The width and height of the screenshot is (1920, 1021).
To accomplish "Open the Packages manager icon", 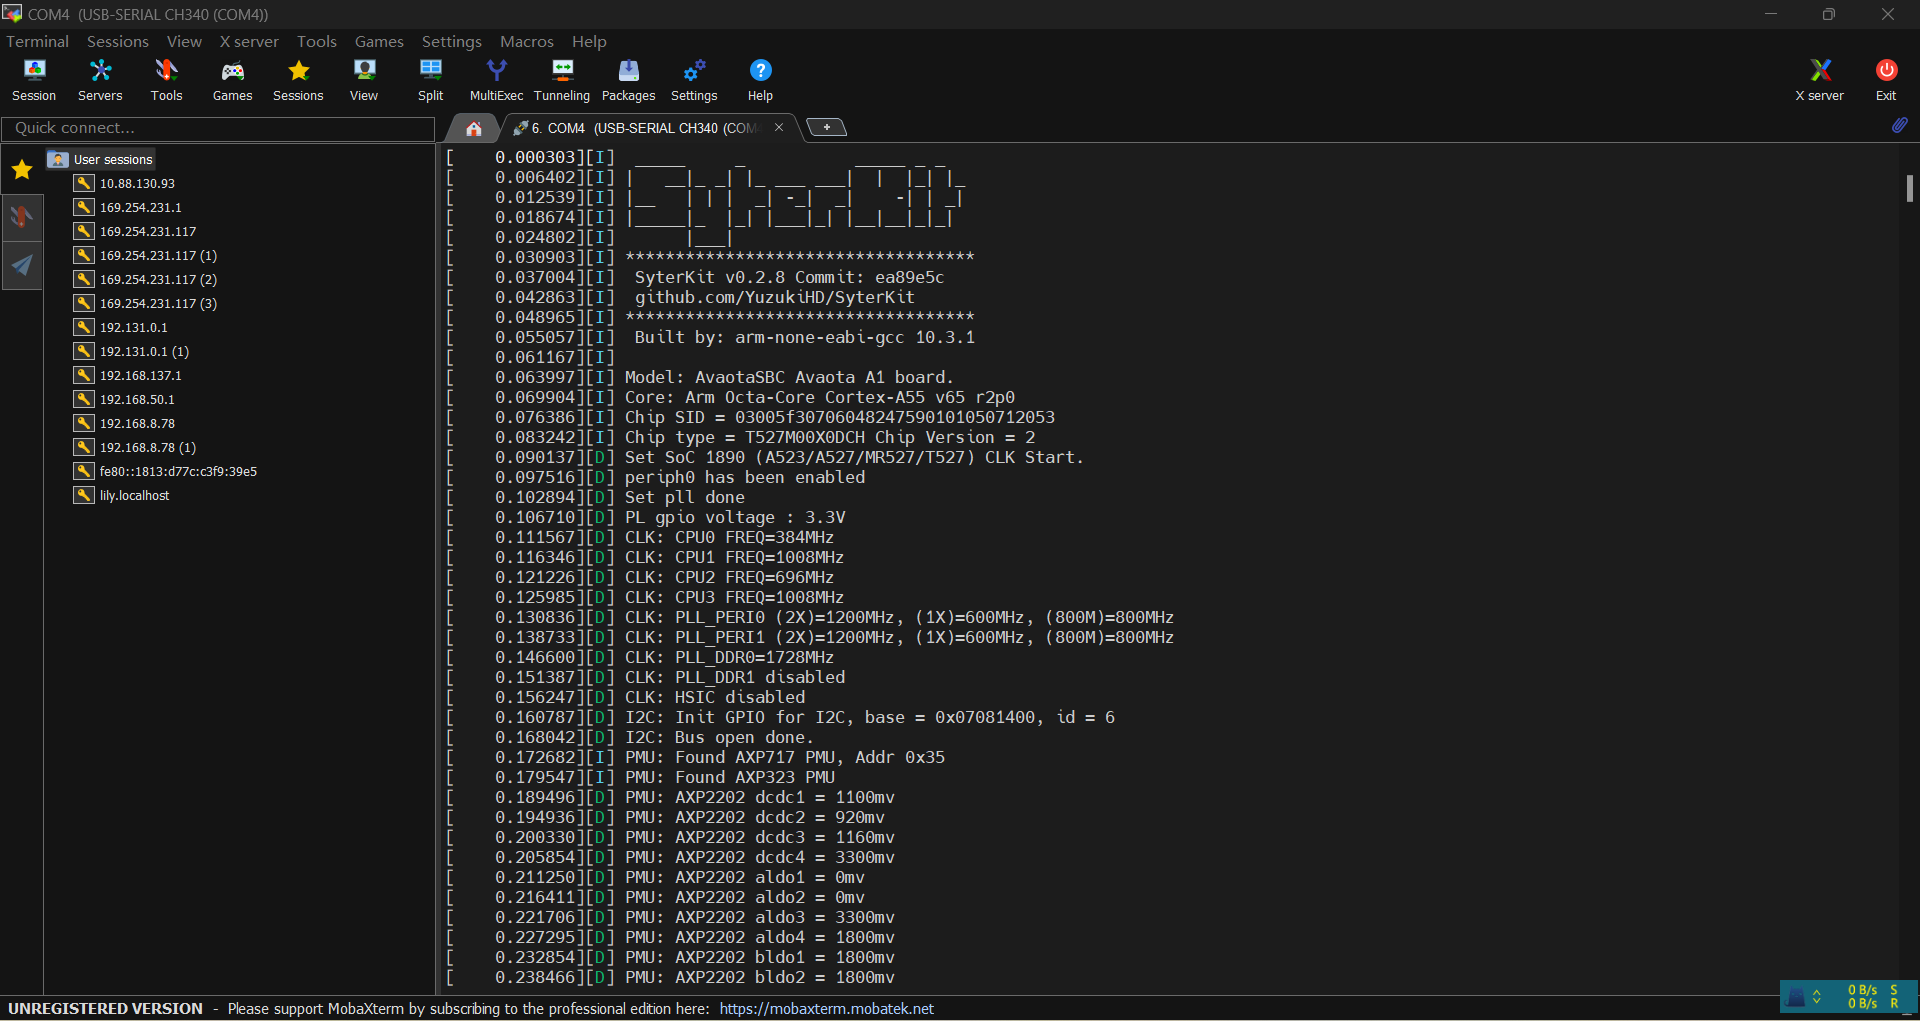I will [x=628, y=80].
